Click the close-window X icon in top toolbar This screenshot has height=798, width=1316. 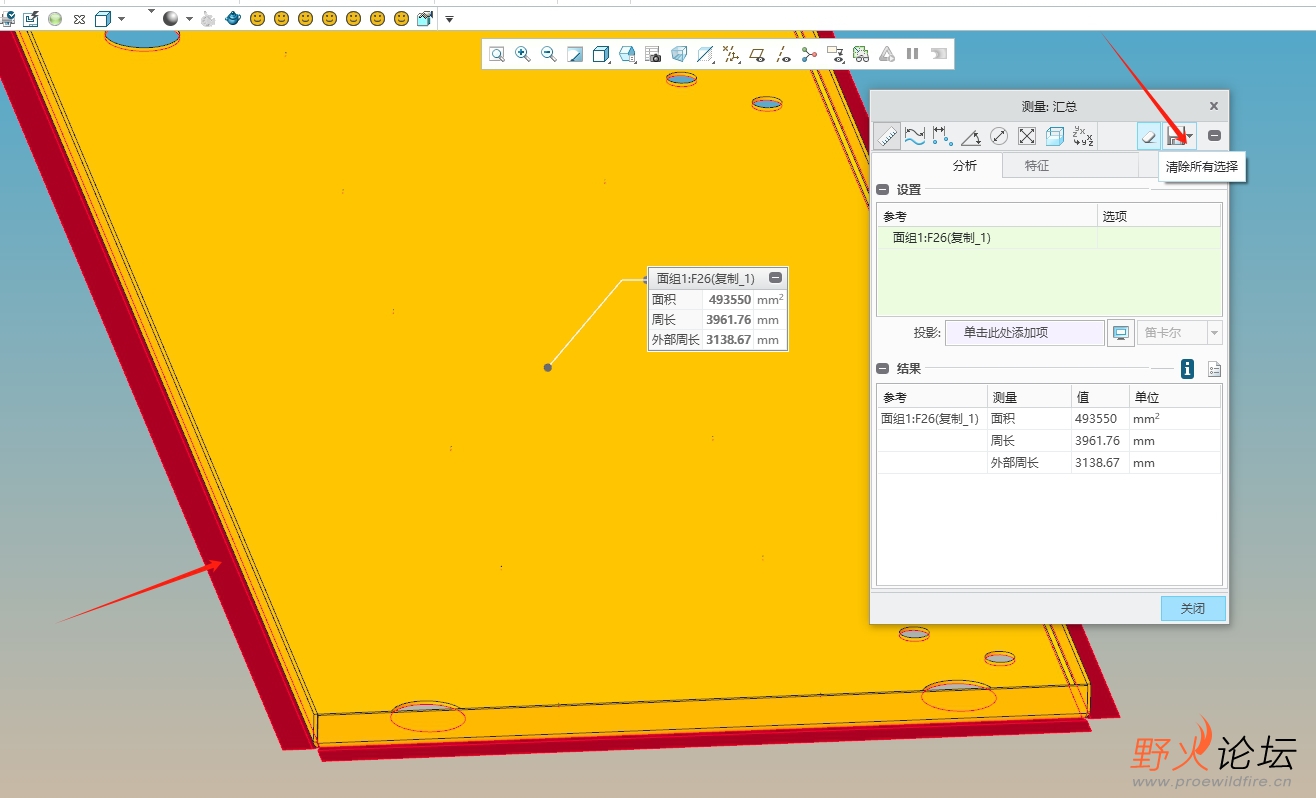coord(79,19)
